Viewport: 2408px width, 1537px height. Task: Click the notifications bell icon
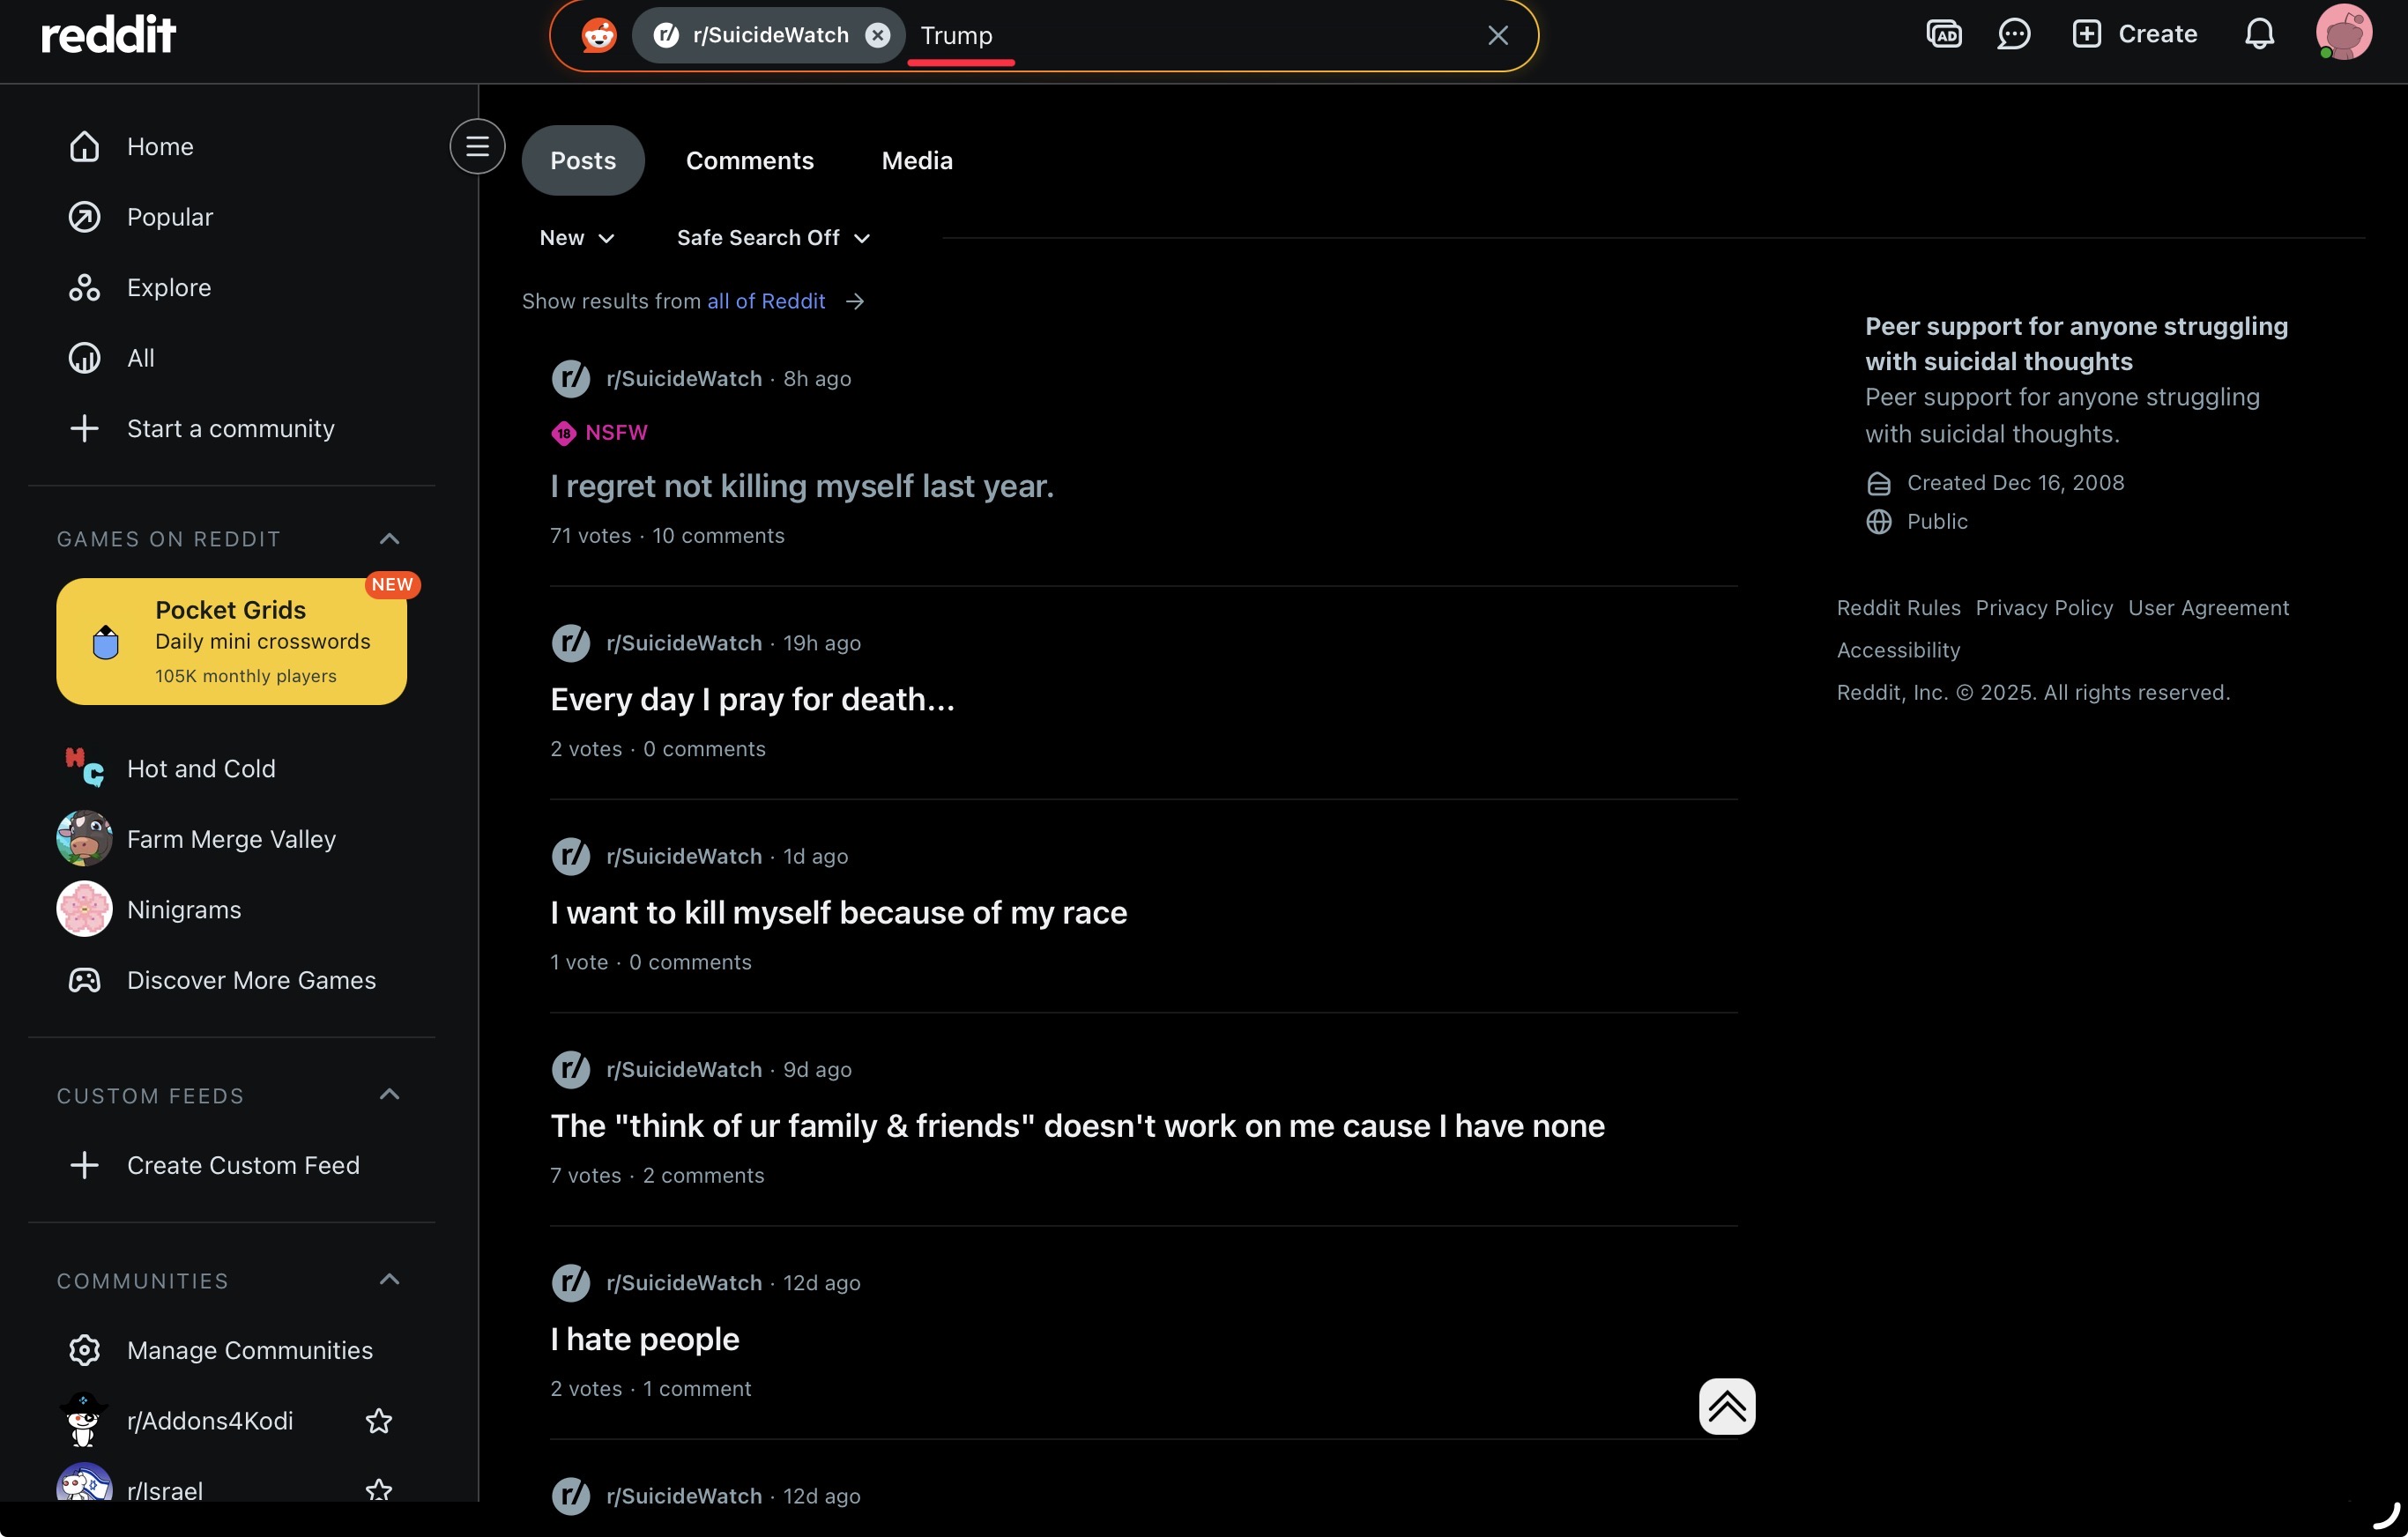pos(2259,35)
